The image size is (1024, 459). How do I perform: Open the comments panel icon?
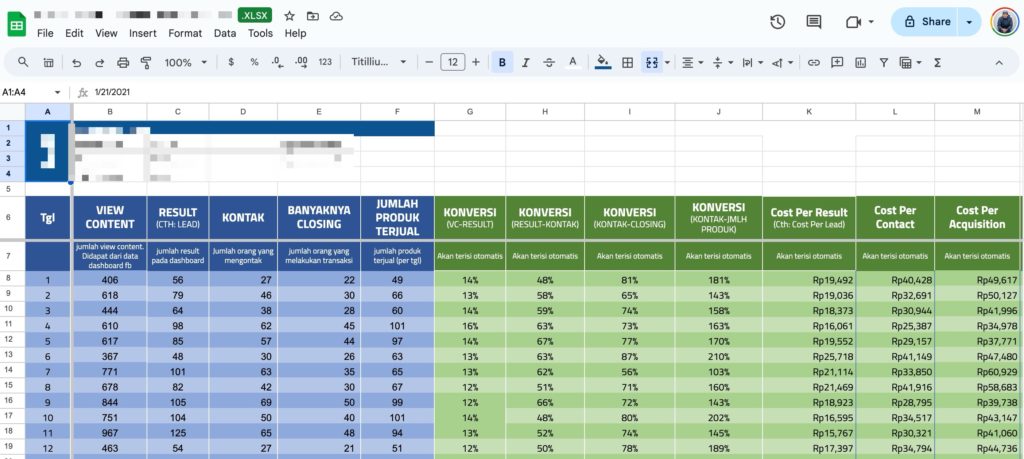pyautogui.click(x=814, y=21)
